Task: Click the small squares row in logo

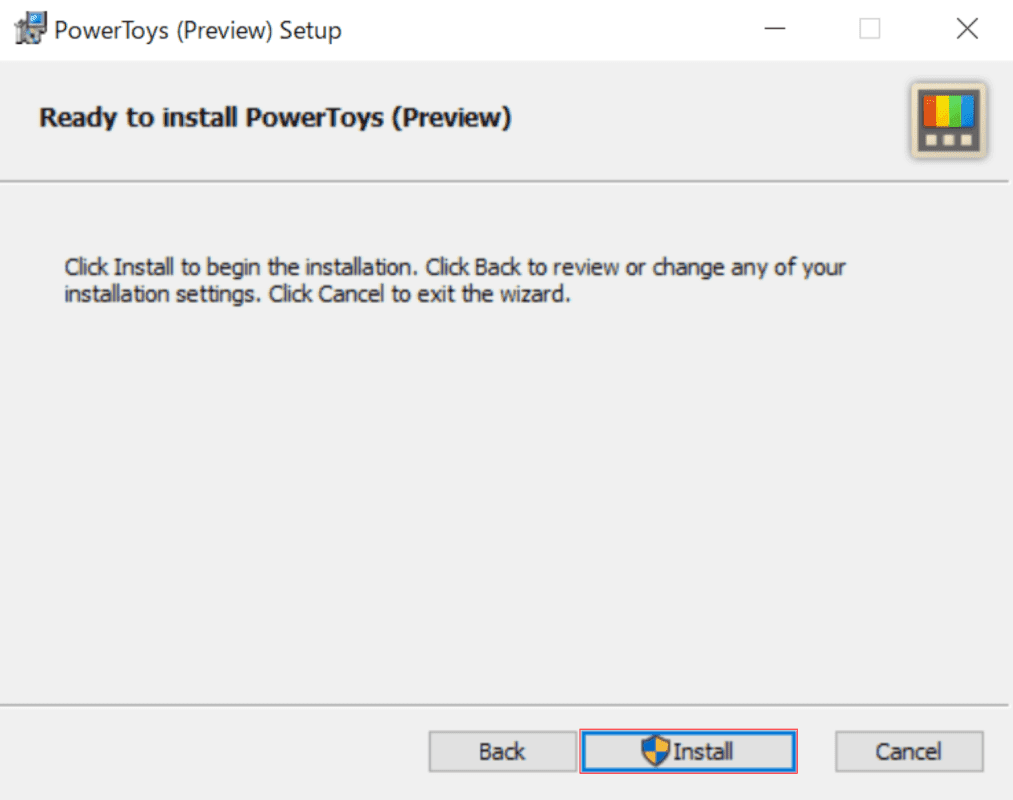Action: tap(948, 140)
